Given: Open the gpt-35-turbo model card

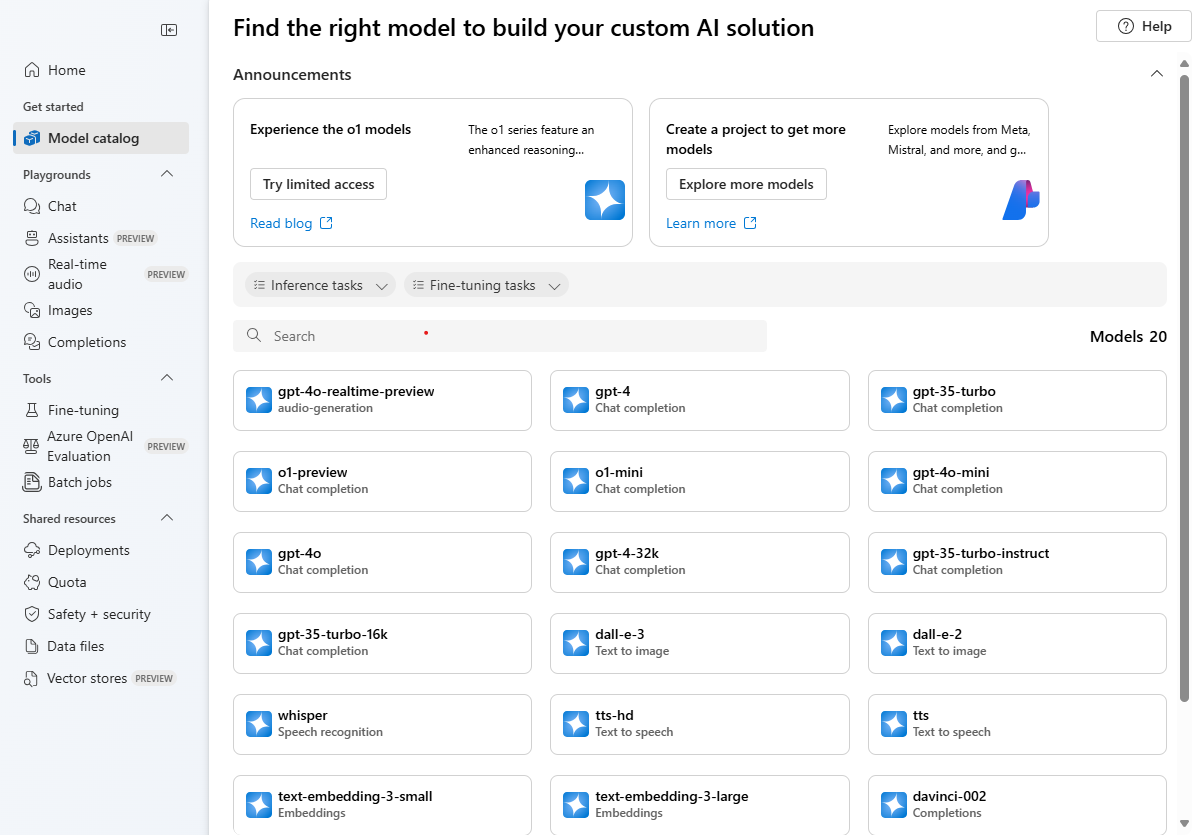Looking at the screenshot, I should click(1017, 400).
